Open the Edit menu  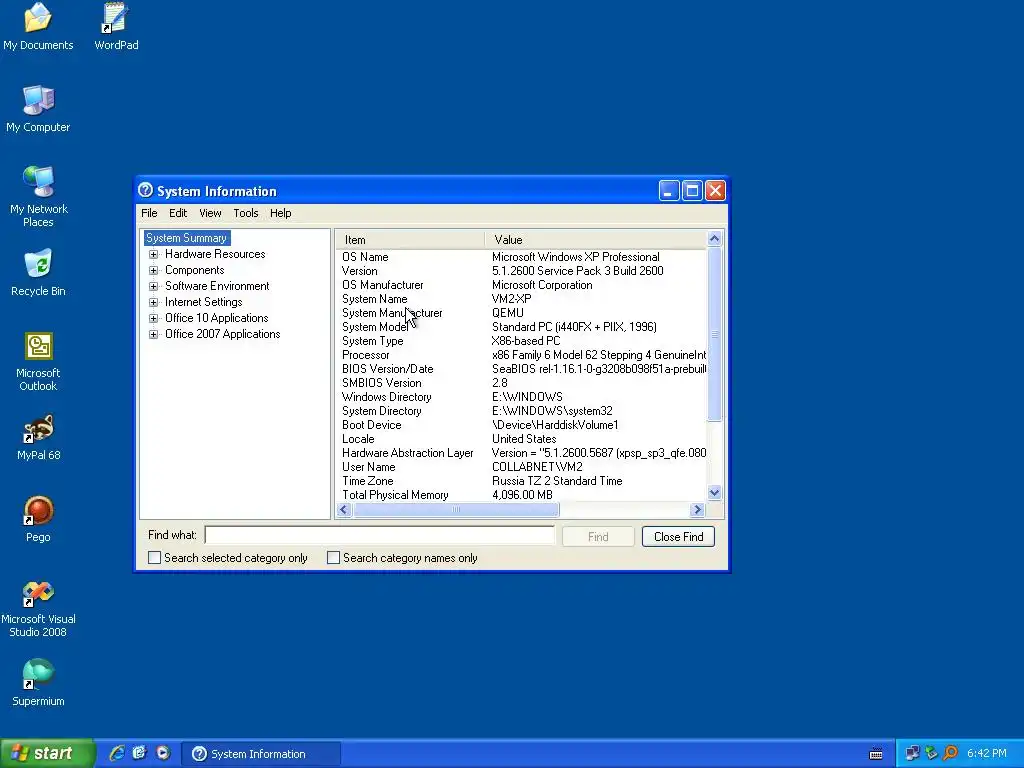178,213
